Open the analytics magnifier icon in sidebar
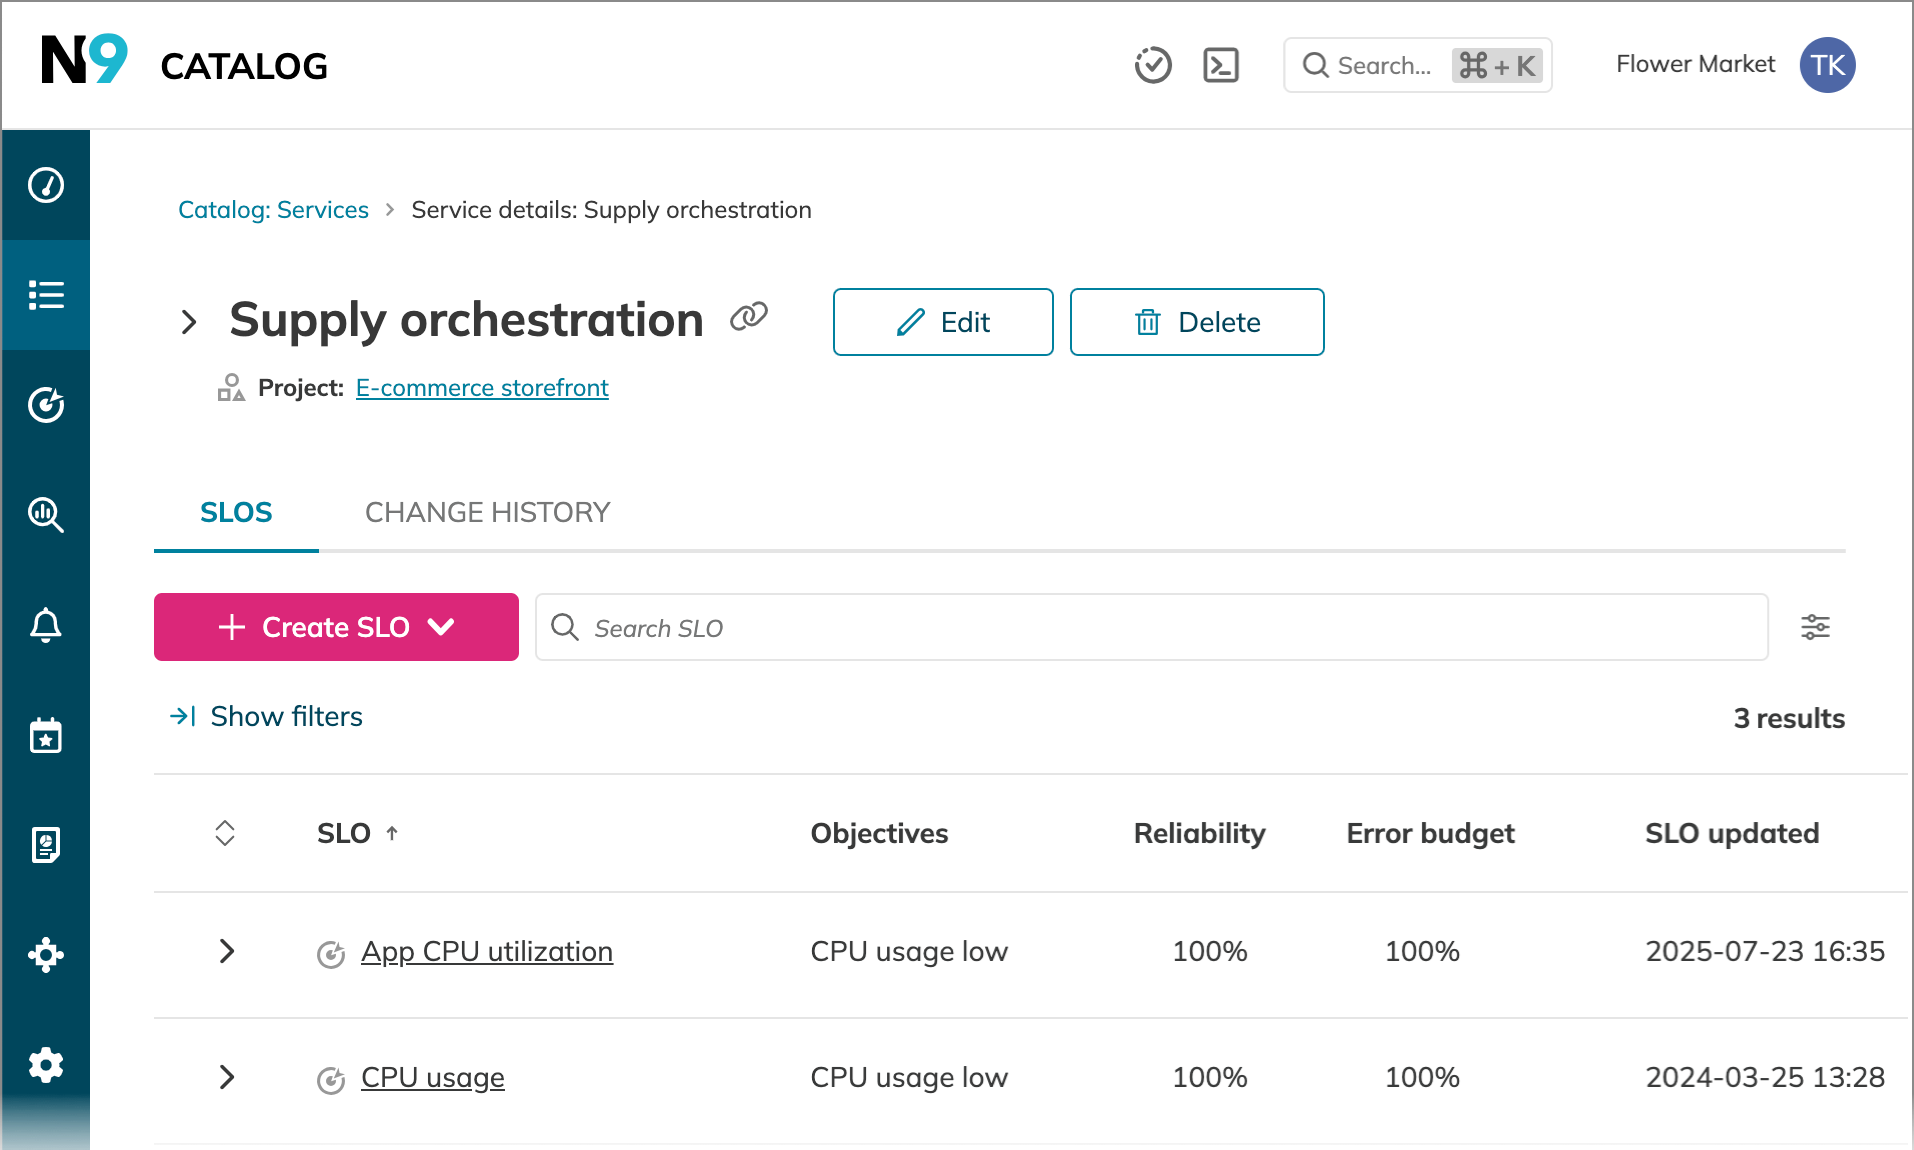This screenshot has height=1150, width=1914. 46,515
